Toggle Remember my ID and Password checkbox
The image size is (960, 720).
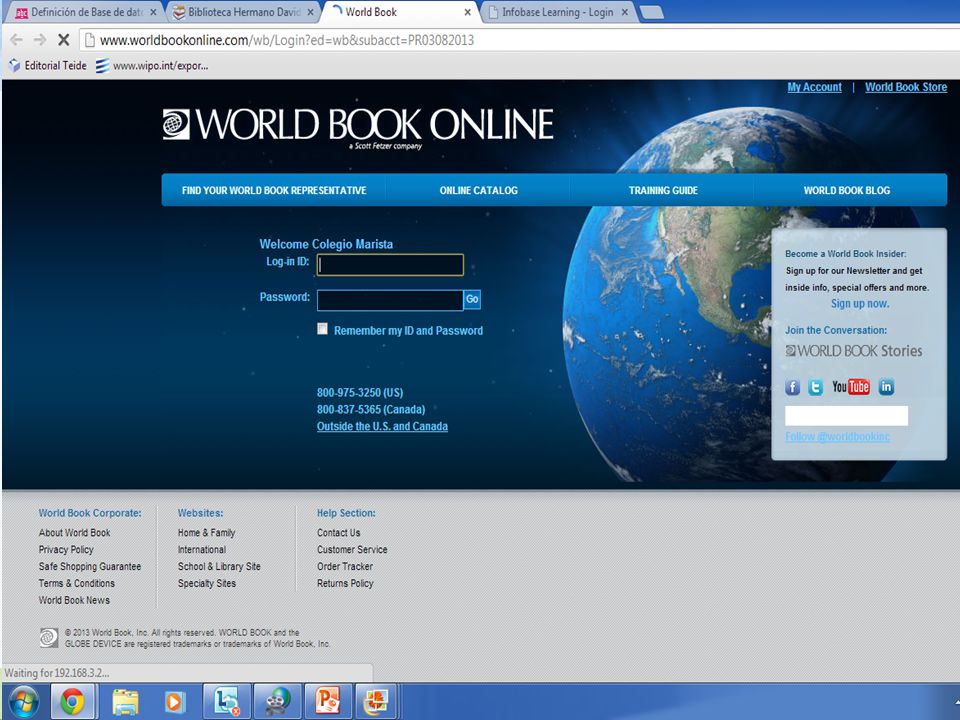coord(322,329)
